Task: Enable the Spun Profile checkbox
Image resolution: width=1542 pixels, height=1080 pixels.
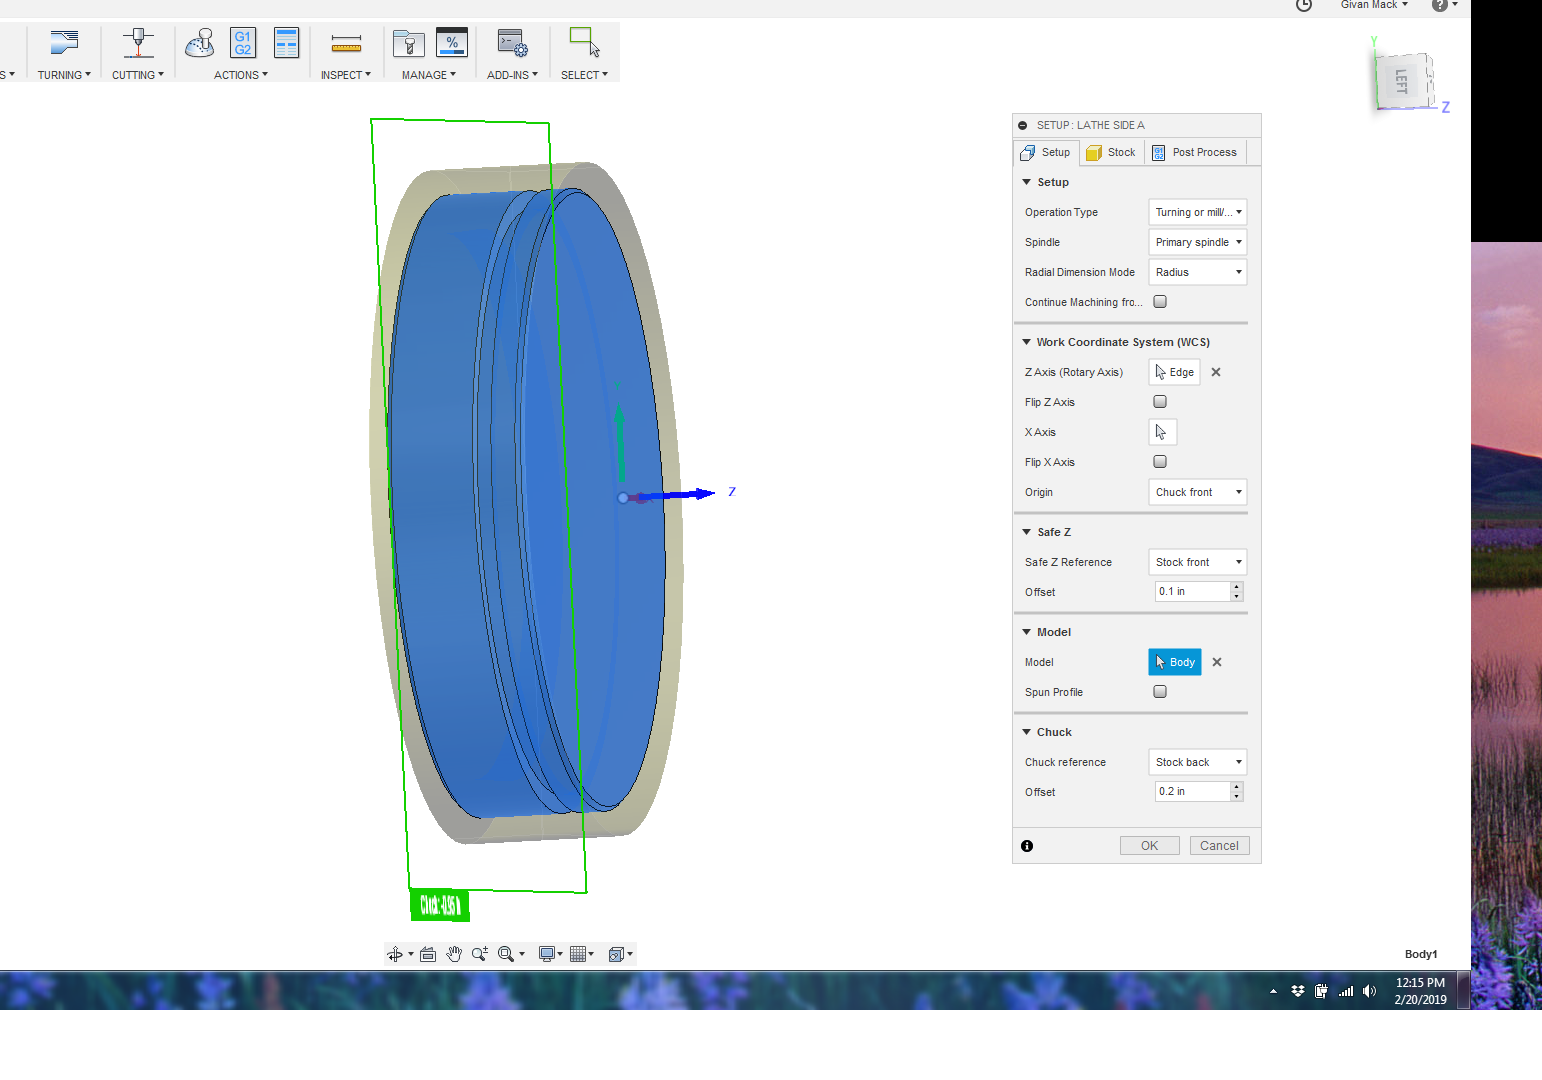Action: click(x=1159, y=691)
